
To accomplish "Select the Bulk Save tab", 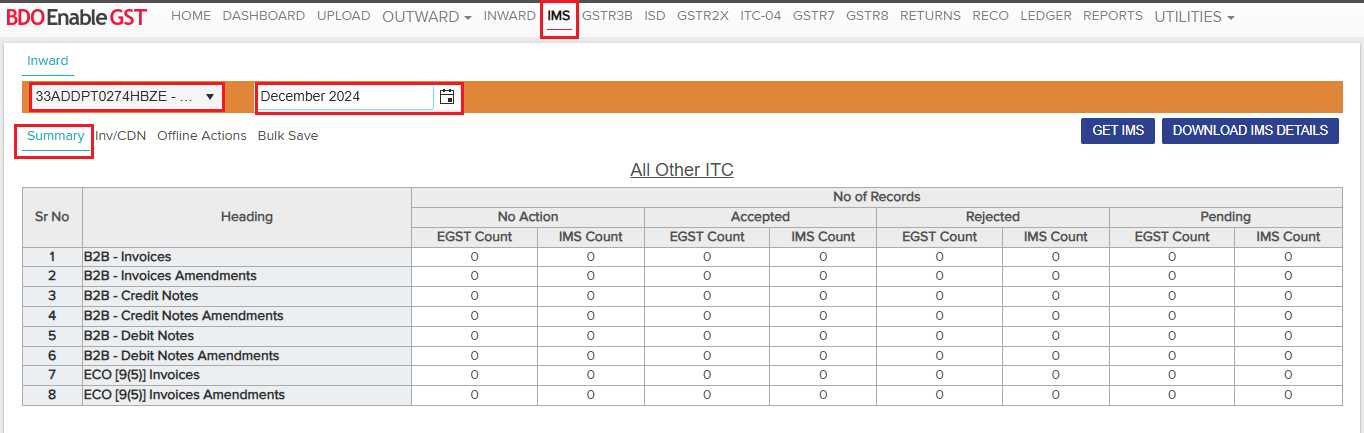I will [288, 136].
